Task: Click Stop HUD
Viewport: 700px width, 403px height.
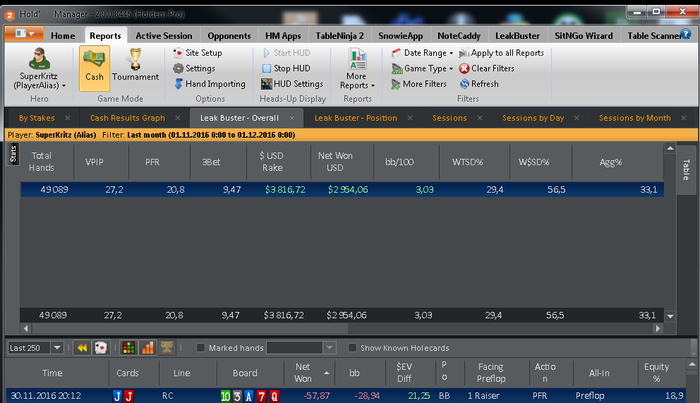Action: (286, 68)
